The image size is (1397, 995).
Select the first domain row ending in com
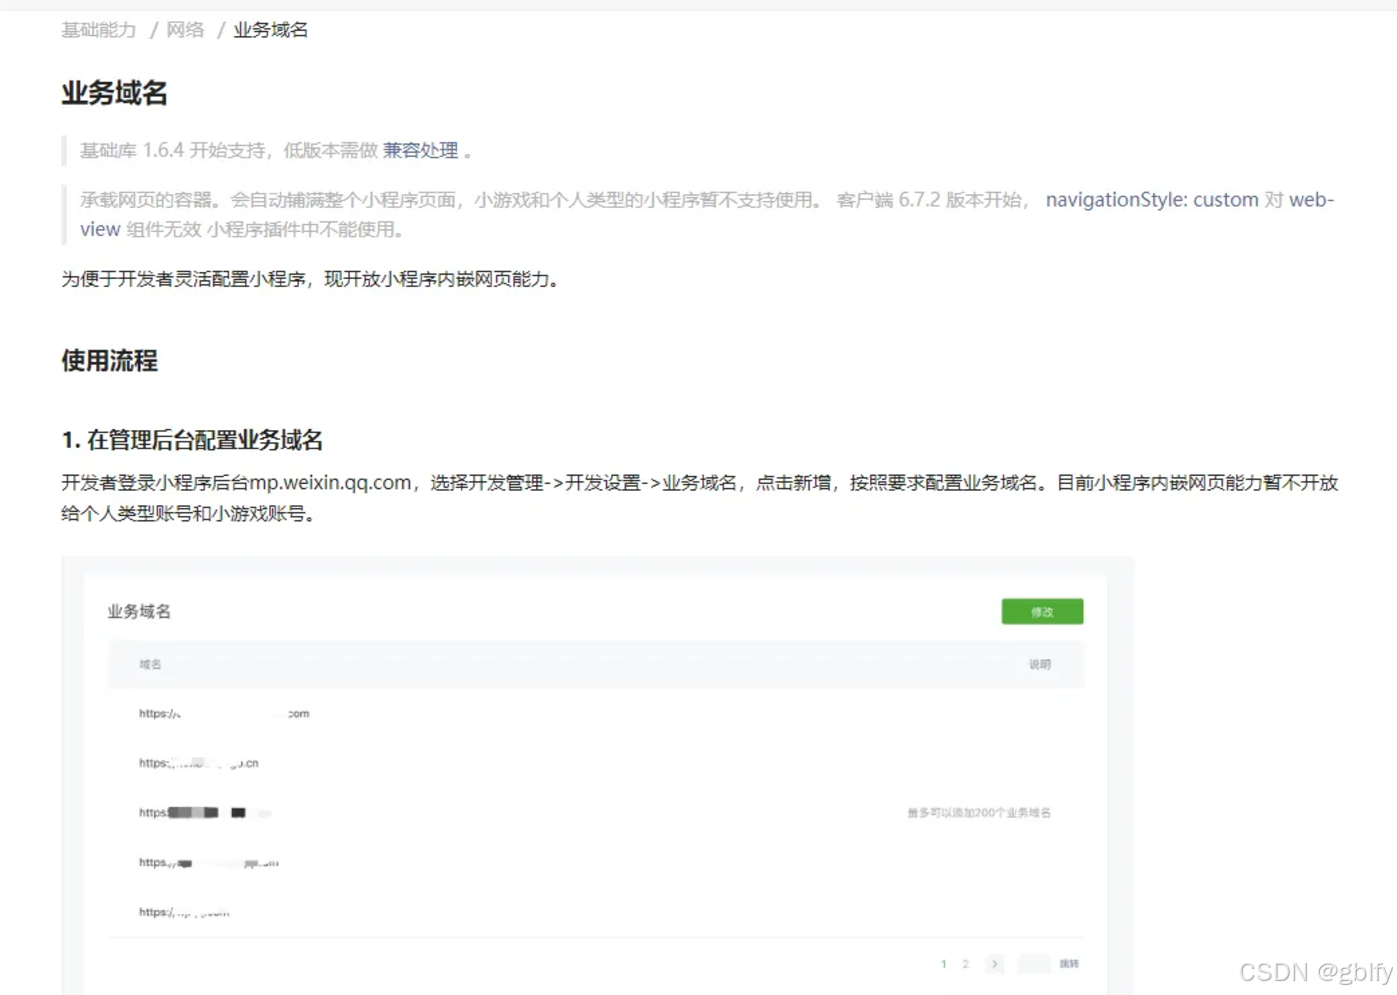point(224,714)
